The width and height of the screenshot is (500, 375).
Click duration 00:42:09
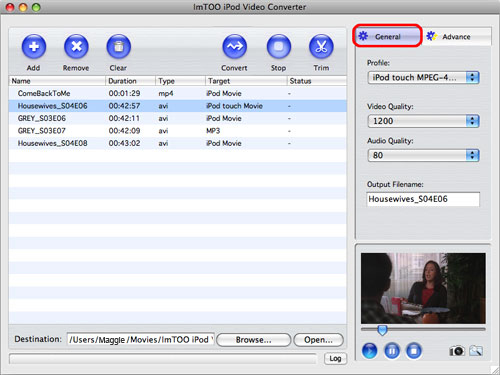[x=124, y=131]
